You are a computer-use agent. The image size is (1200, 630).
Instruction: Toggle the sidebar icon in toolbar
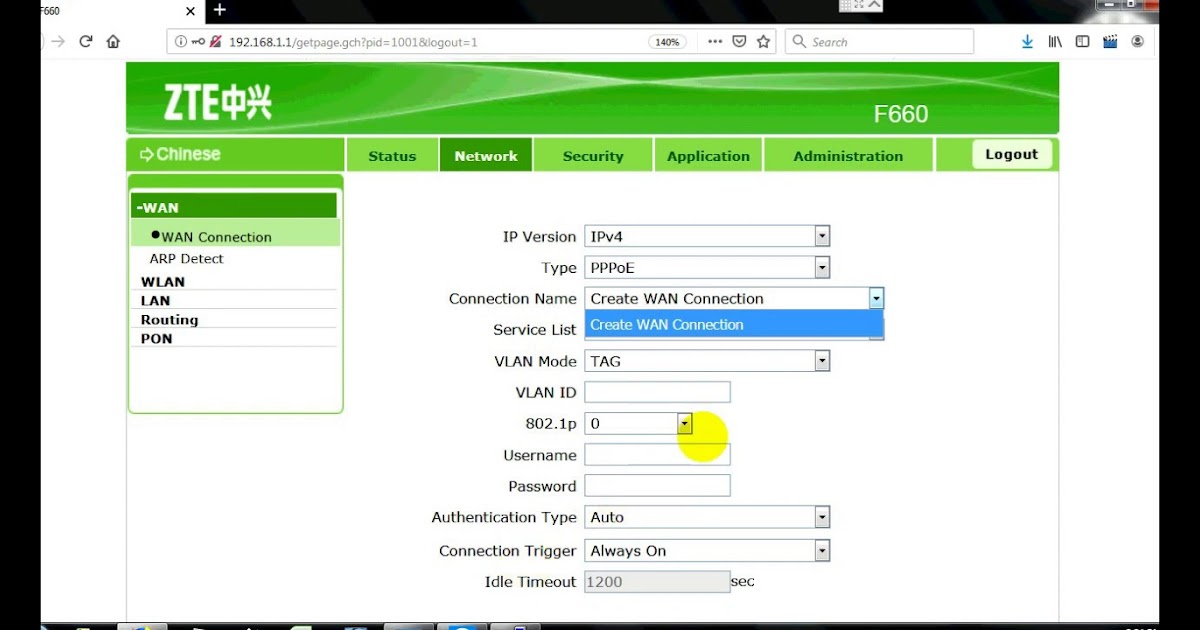[x=1082, y=42]
